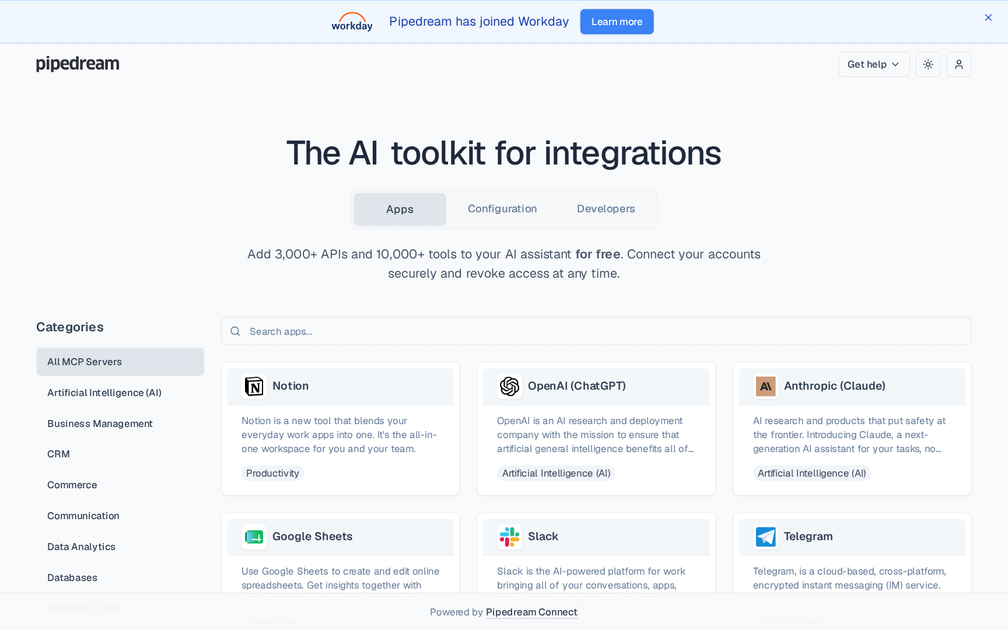Switch to the Configuration tab
This screenshot has width=1008, height=630.
click(x=502, y=209)
